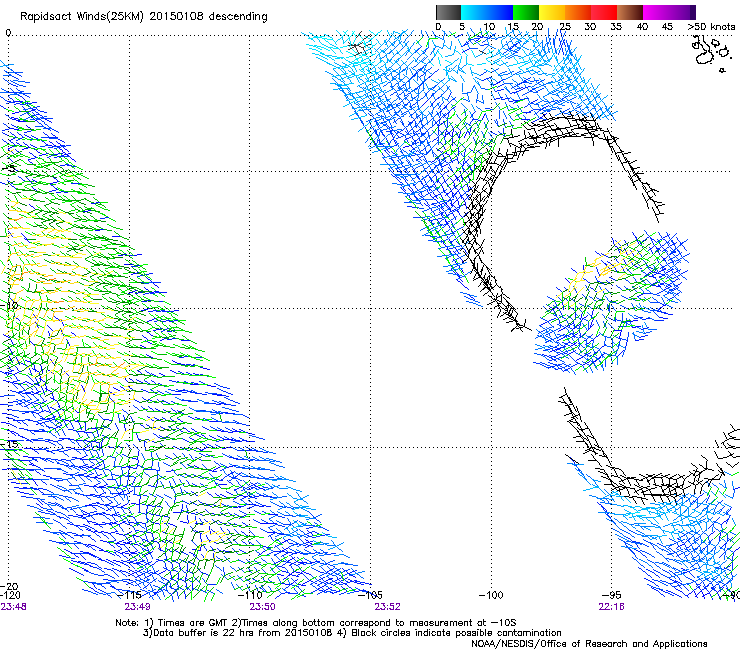740x650 pixels.
Task: Select the '40' legend scale label
Action: tap(642, 27)
